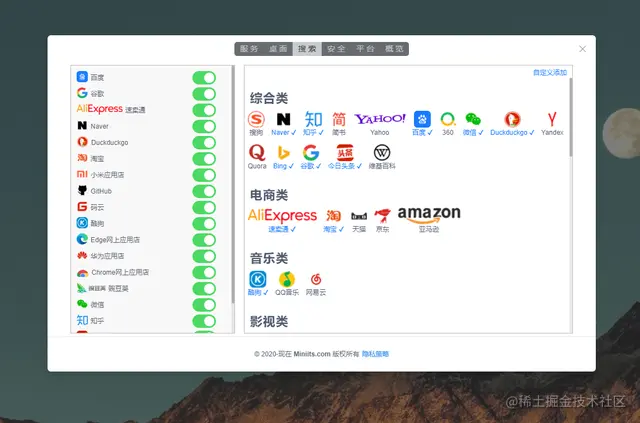Click the 音乐类 heading text

(x=269, y=258)
